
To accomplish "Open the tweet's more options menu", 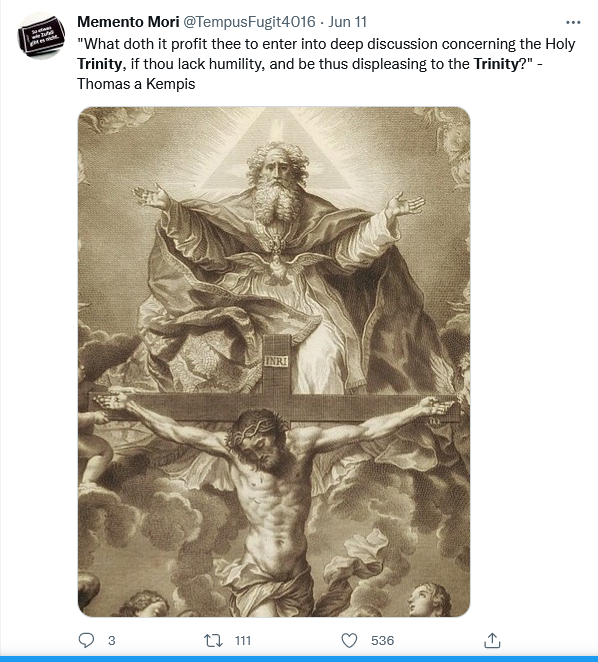I will tap(573, 22).
